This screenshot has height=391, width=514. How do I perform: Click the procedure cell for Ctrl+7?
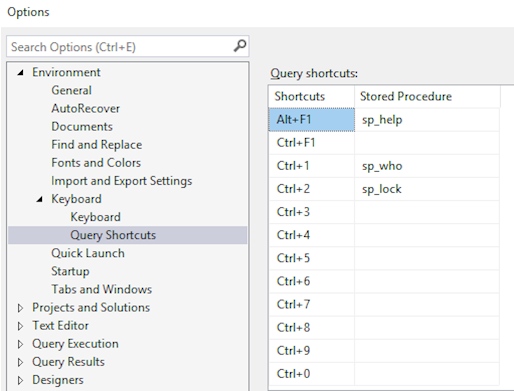point(427,304)
